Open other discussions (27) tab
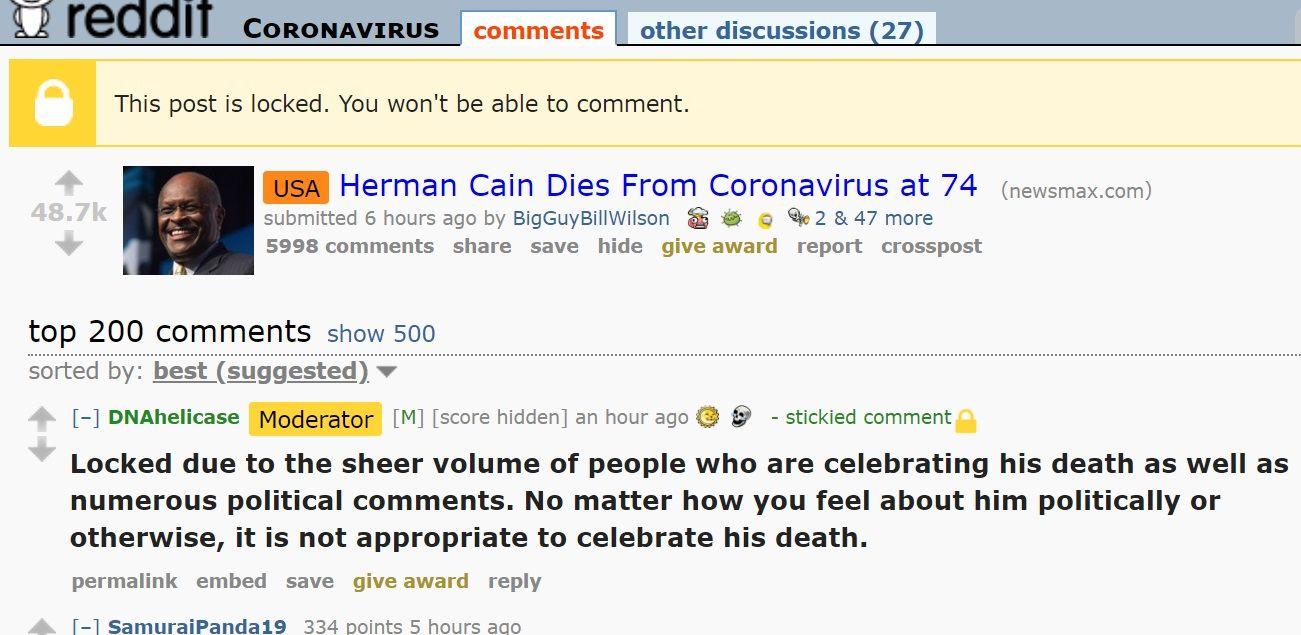1301x635 pixels. [x=781, y=30]
